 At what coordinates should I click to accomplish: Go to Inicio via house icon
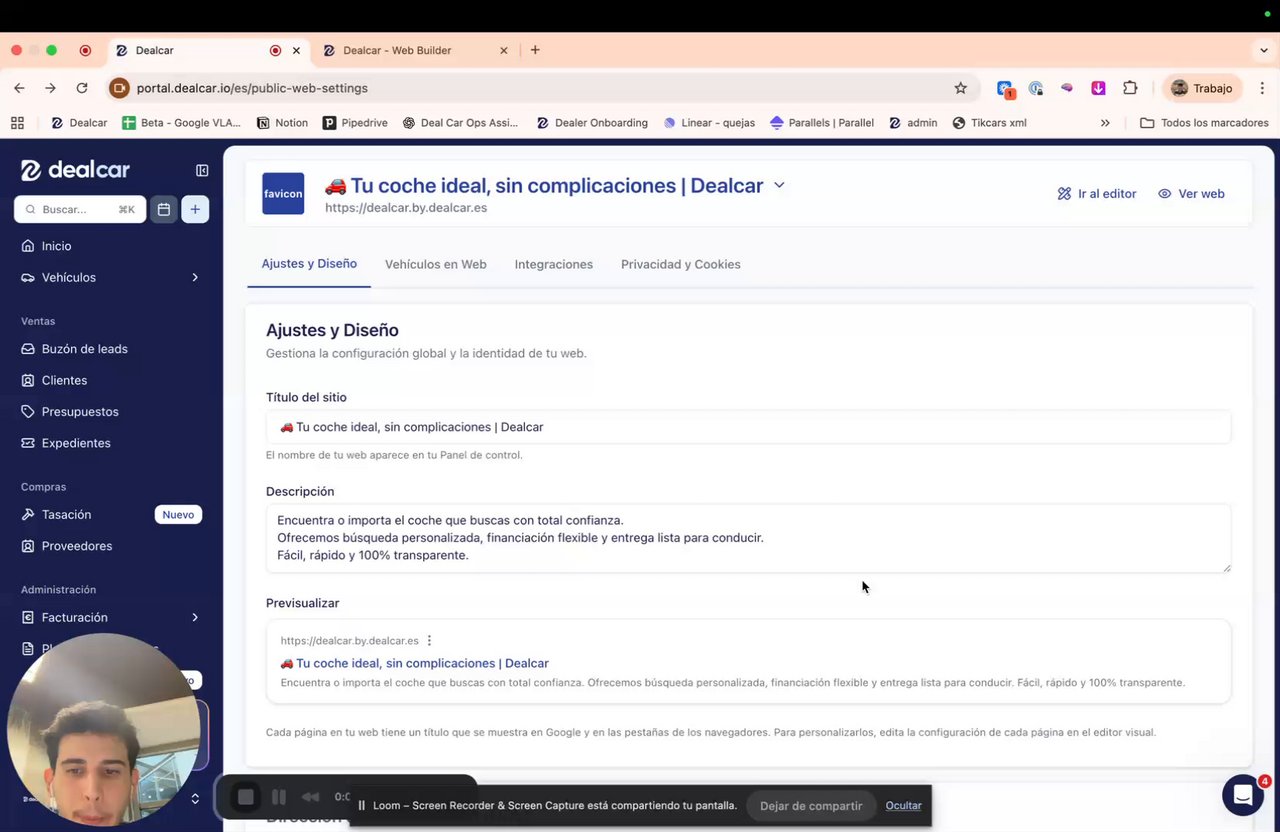pos(28,246)
